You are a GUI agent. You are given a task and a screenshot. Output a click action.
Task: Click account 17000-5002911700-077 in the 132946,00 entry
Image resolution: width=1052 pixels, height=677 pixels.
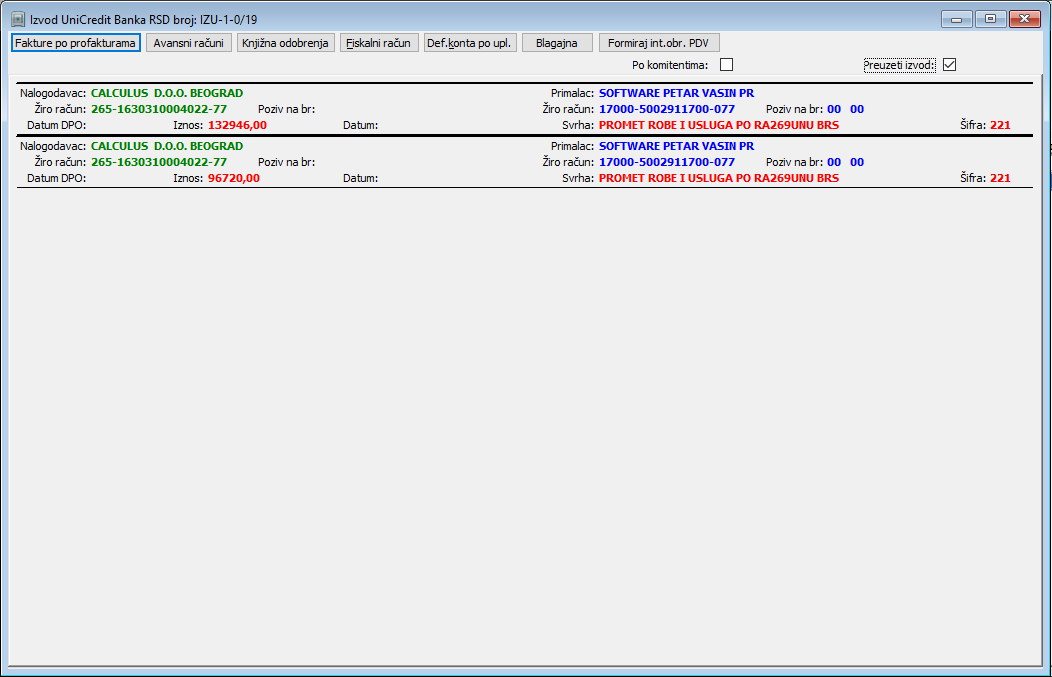click(x=667, y=109)
